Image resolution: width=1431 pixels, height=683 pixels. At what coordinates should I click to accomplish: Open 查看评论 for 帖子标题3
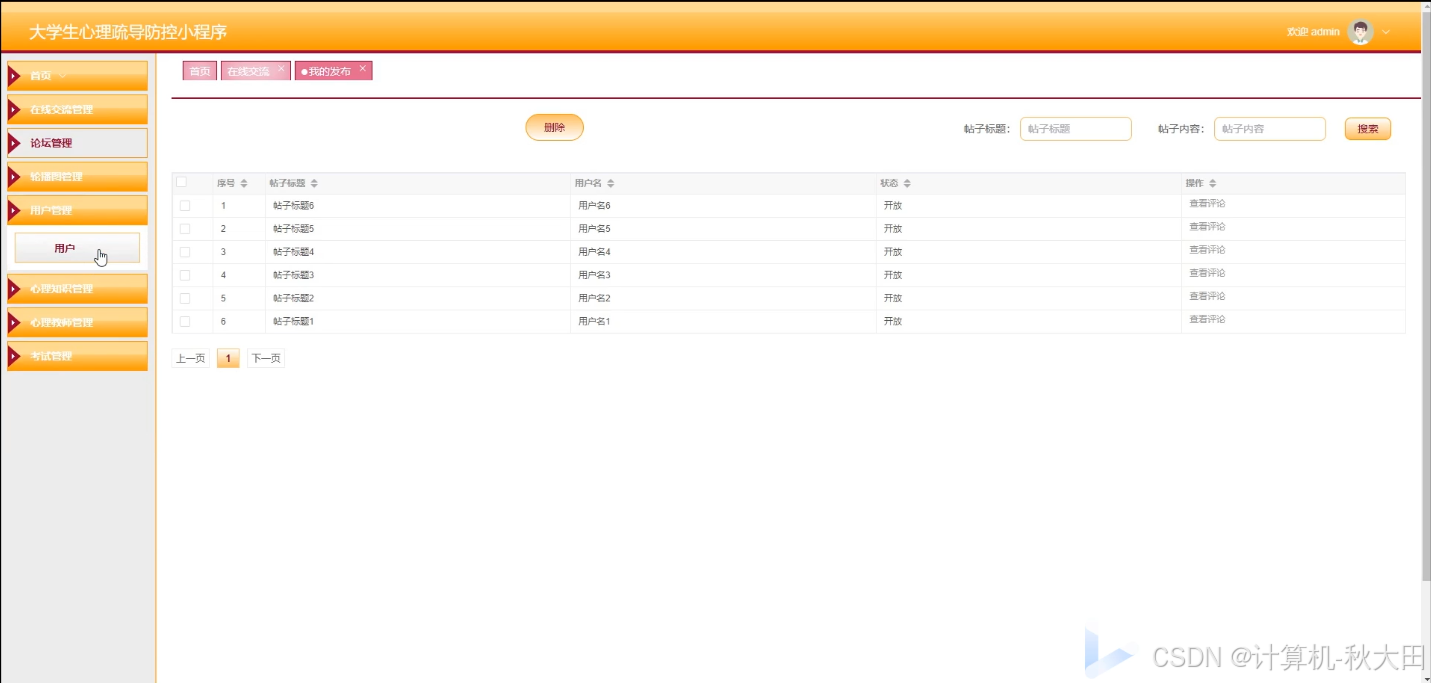(x=1207, y=272)
